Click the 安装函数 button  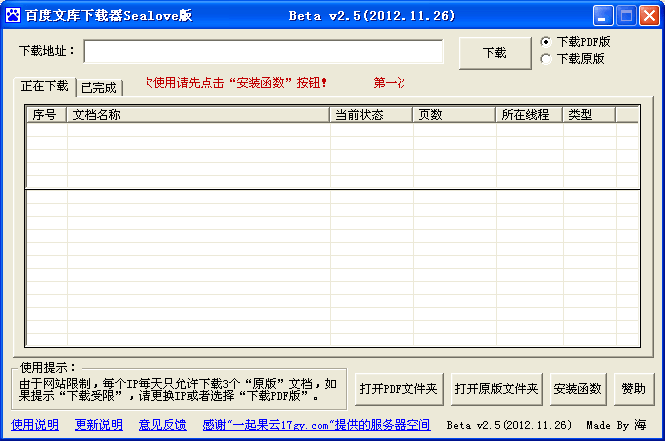pyautogui.click(x=578, y=388)
